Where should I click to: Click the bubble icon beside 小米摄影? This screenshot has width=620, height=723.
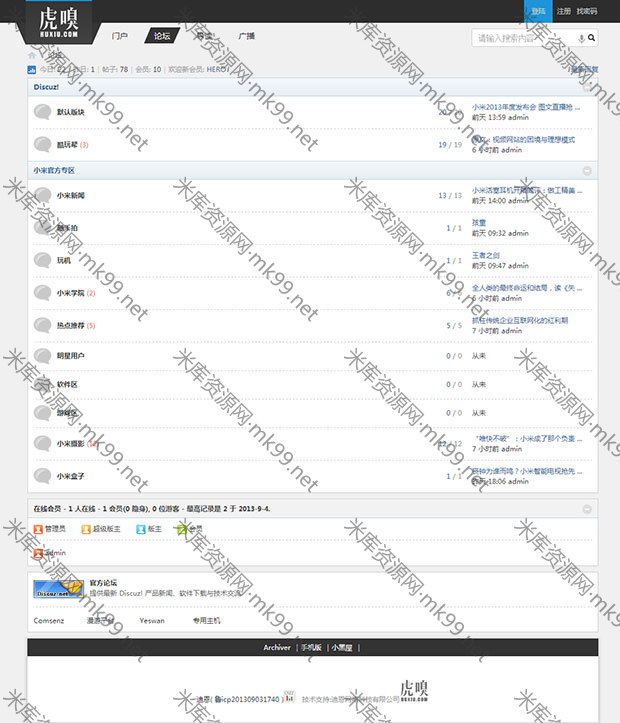42,443
